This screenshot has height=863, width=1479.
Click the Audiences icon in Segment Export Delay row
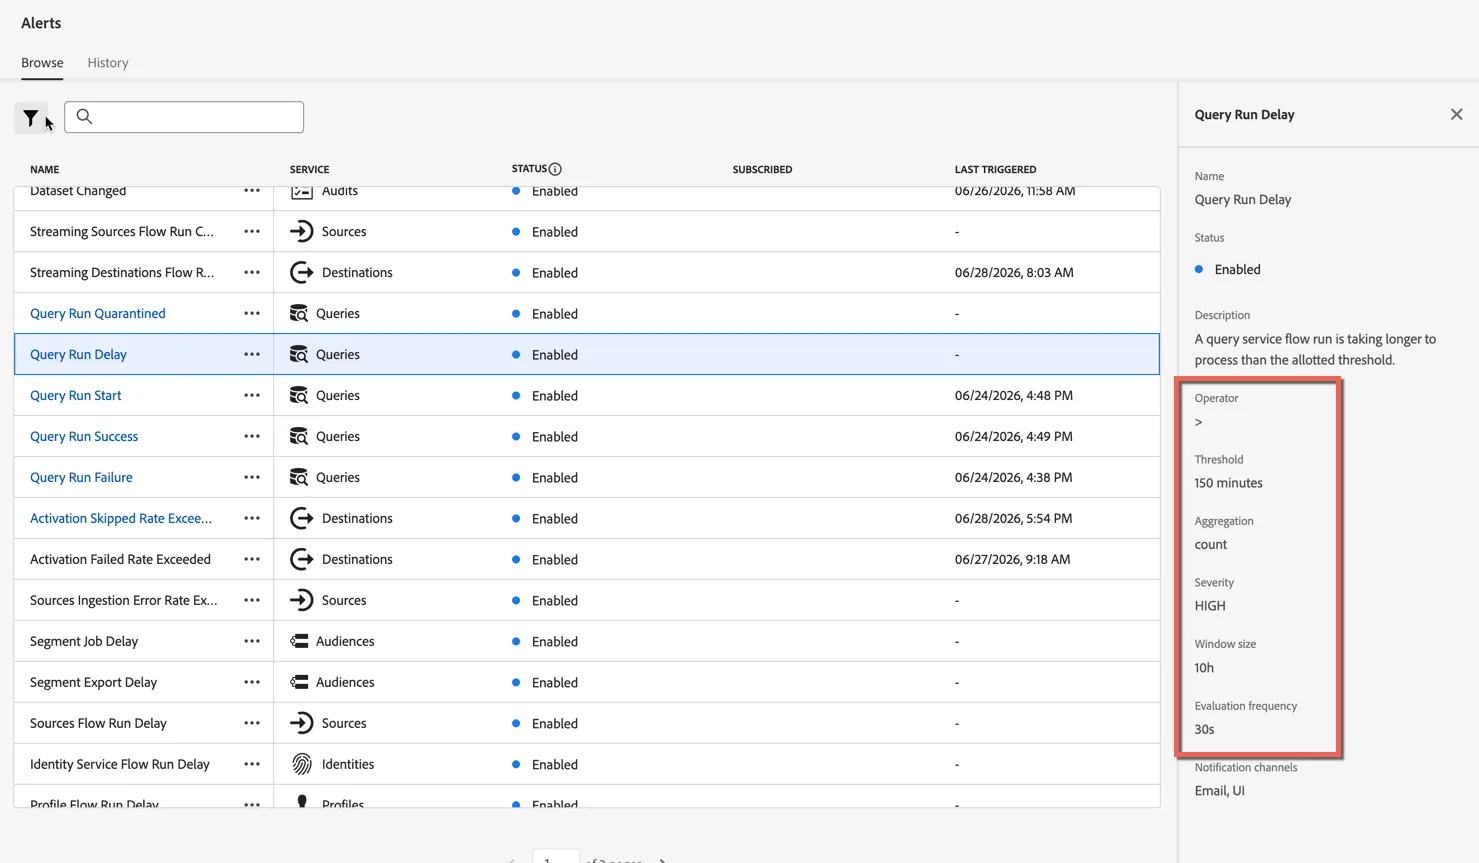click(x=298, y=682)
